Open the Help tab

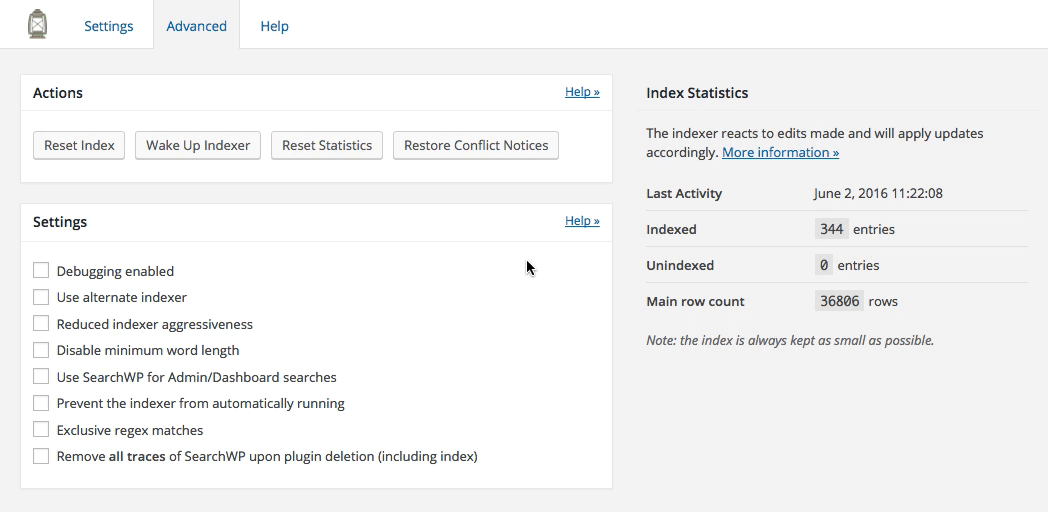[274, 26]
